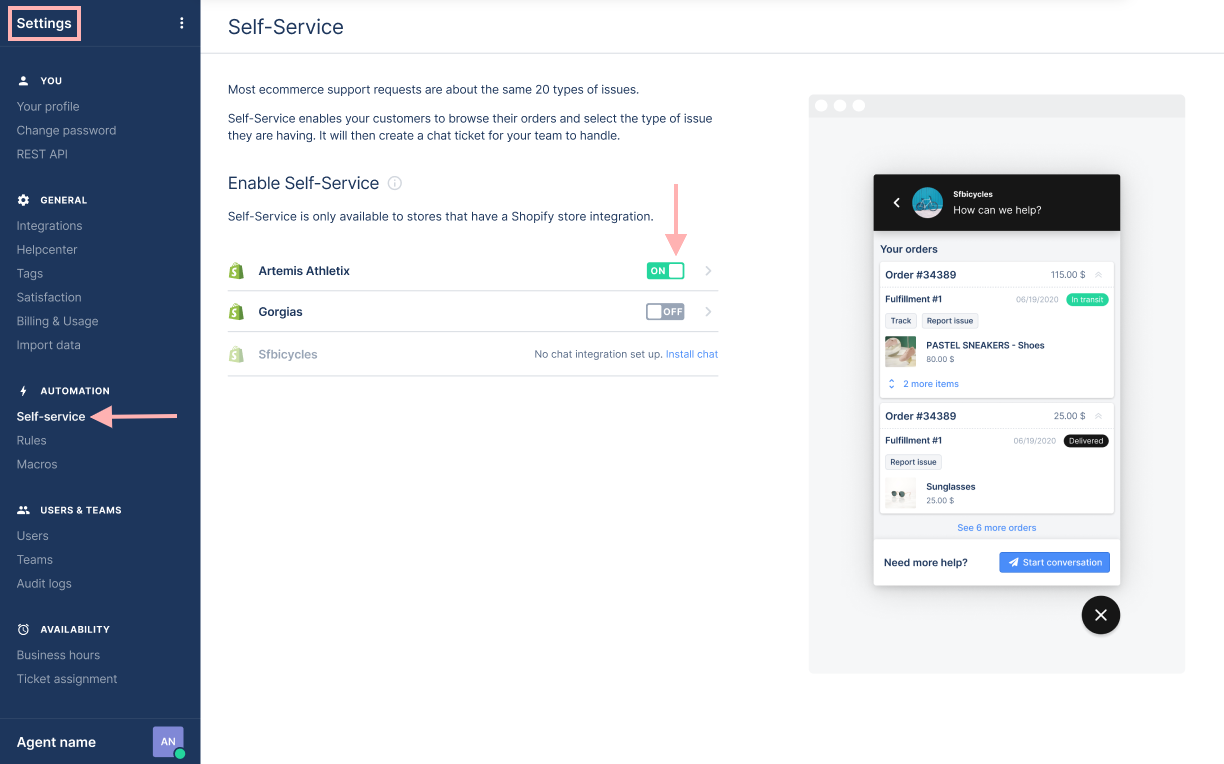Image resolution: width=1224 pixels, height=764 pixels.
Task: Click the Gorgias store name
Action: 280,312
